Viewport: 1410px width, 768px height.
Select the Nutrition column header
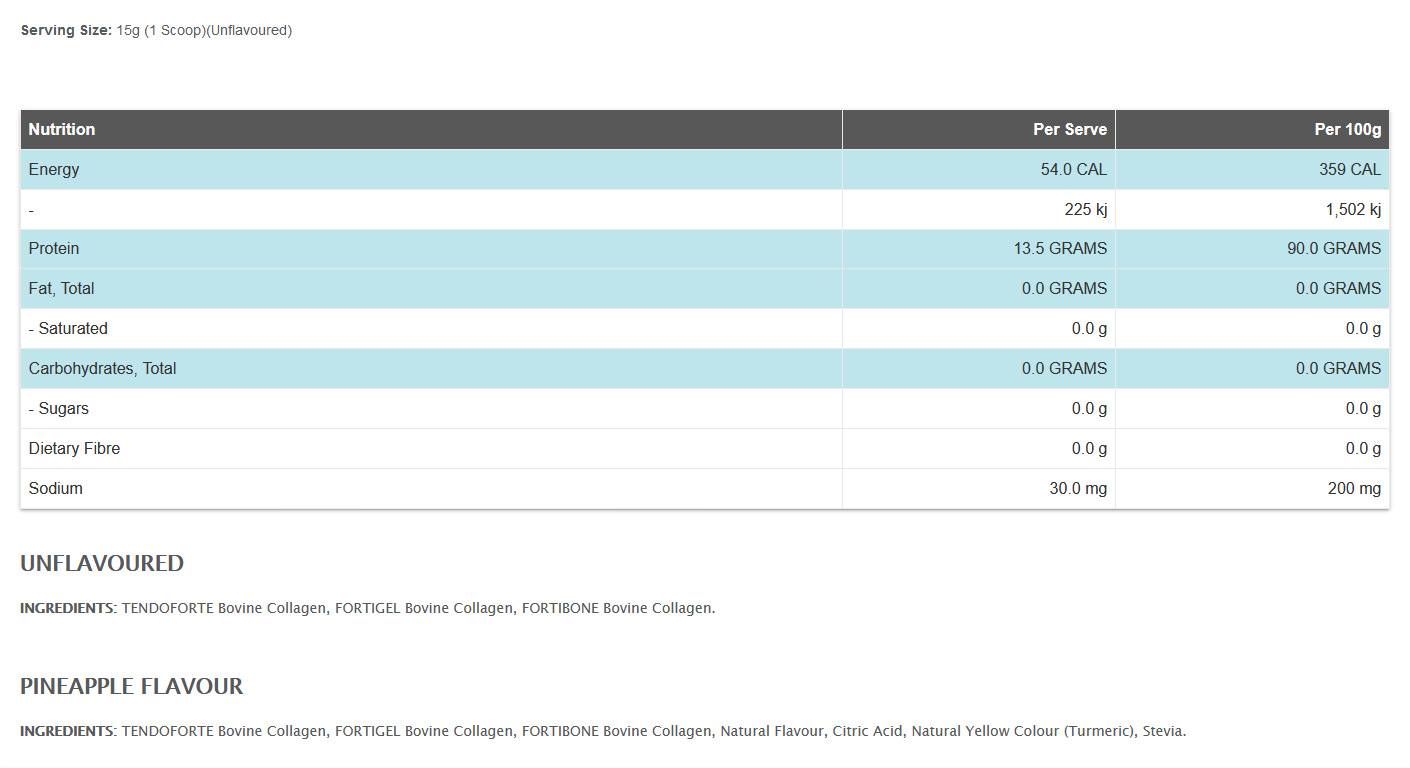click(x=431, y=129)
